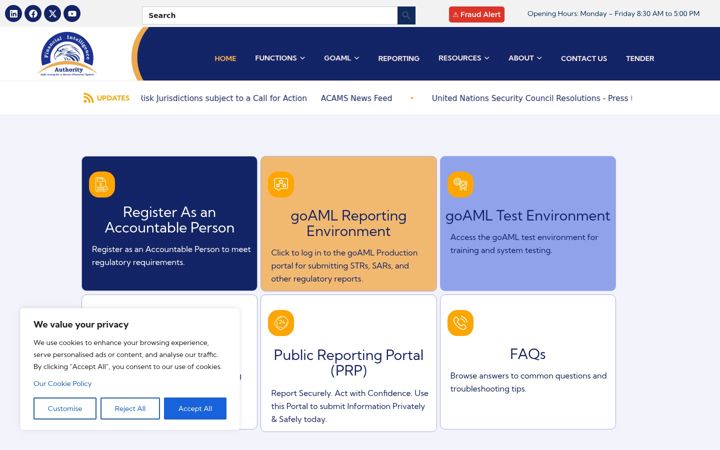Screen dimensions: 720x450
Task: Open the FAQs heading
Action: (x=528, y=354)
